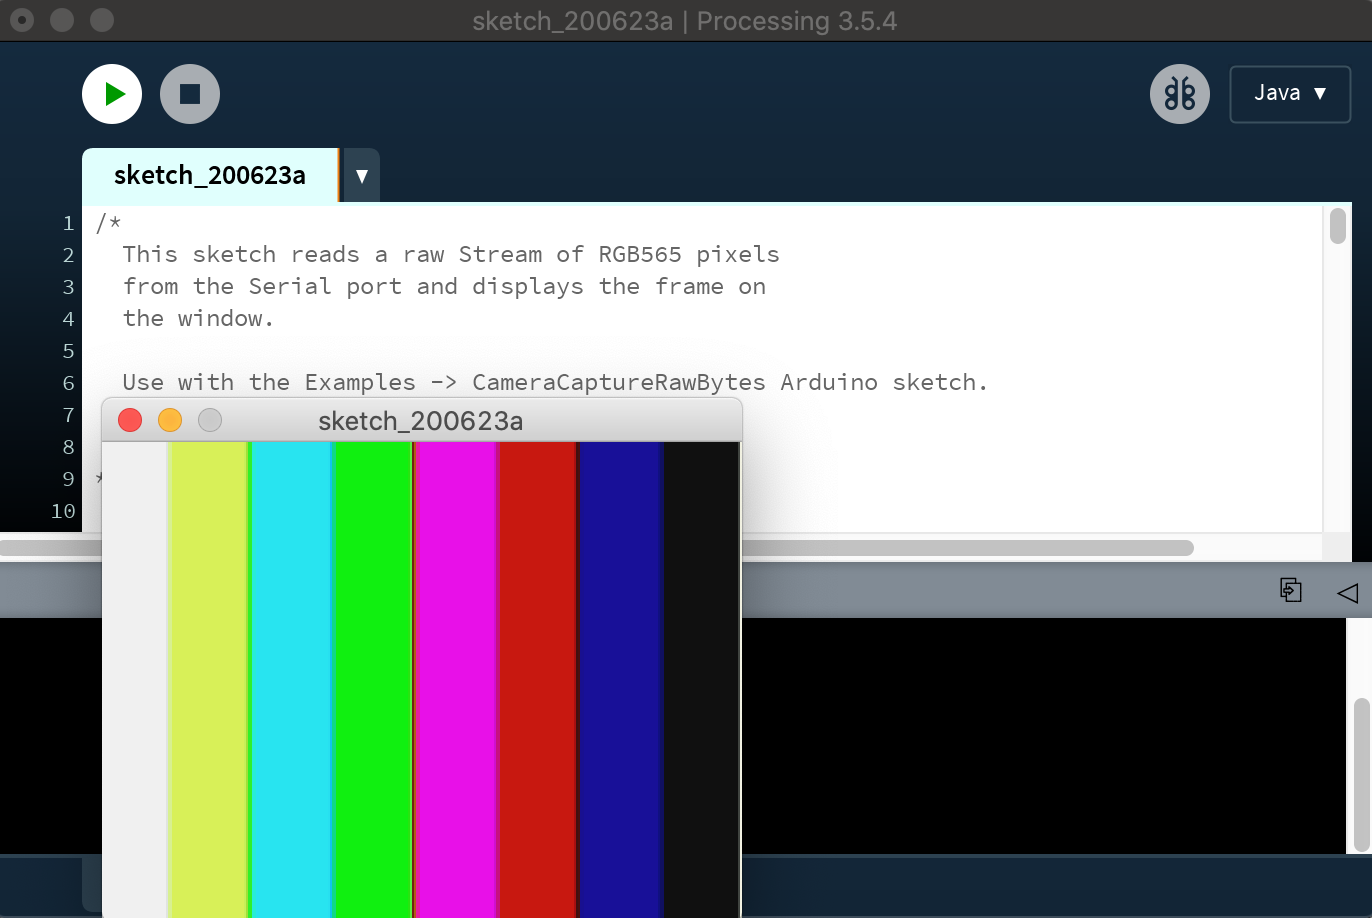The height and width of the screenshot is (918, 1372).
Task: Minimize the sketch preview window
Action: point(170,420)
